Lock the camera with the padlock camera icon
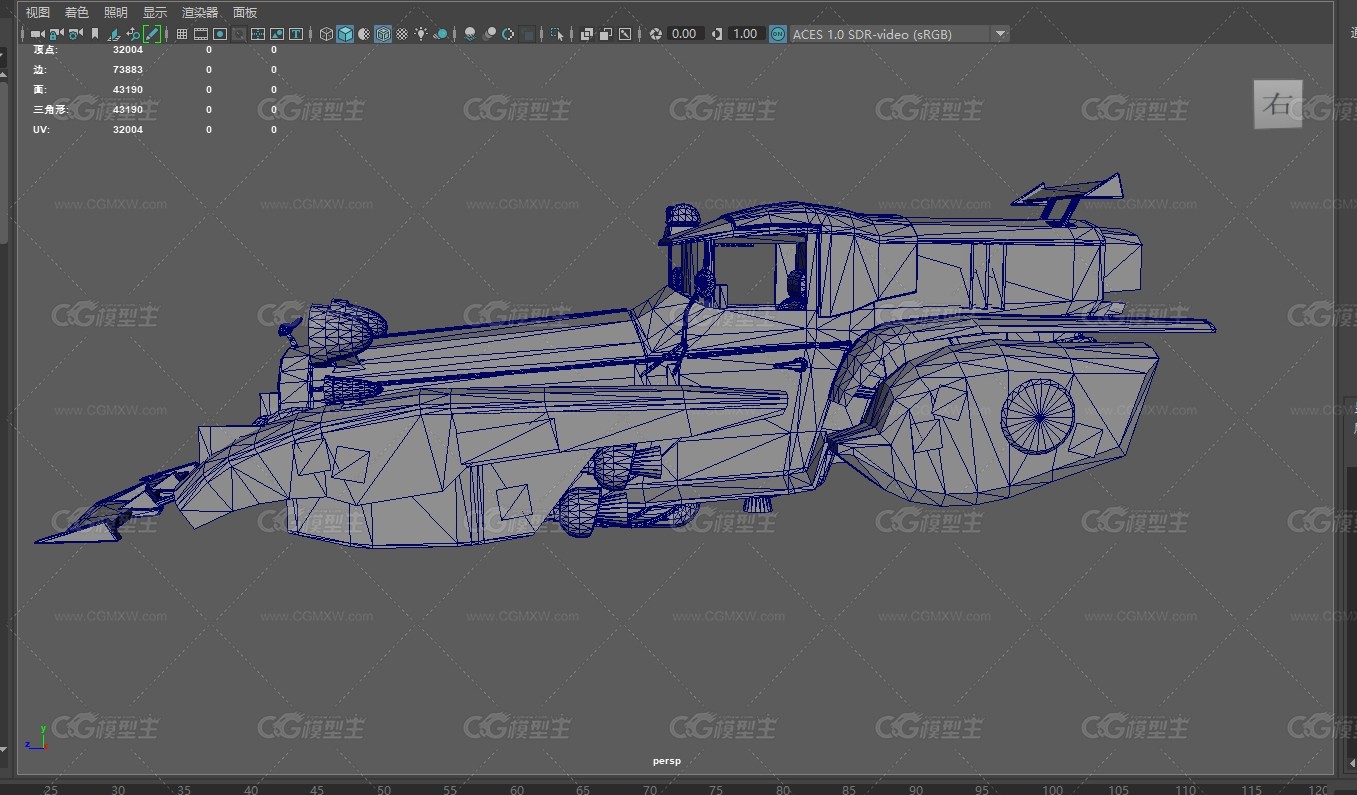This screenshot has width=1357, height=795. (56, 34)
